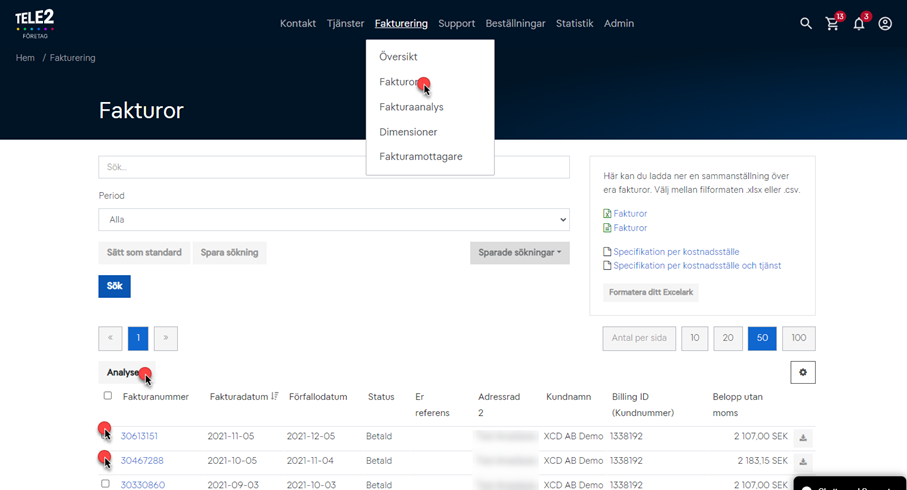
Task: Click the blue Sök button
Action: tap(115, 286)
